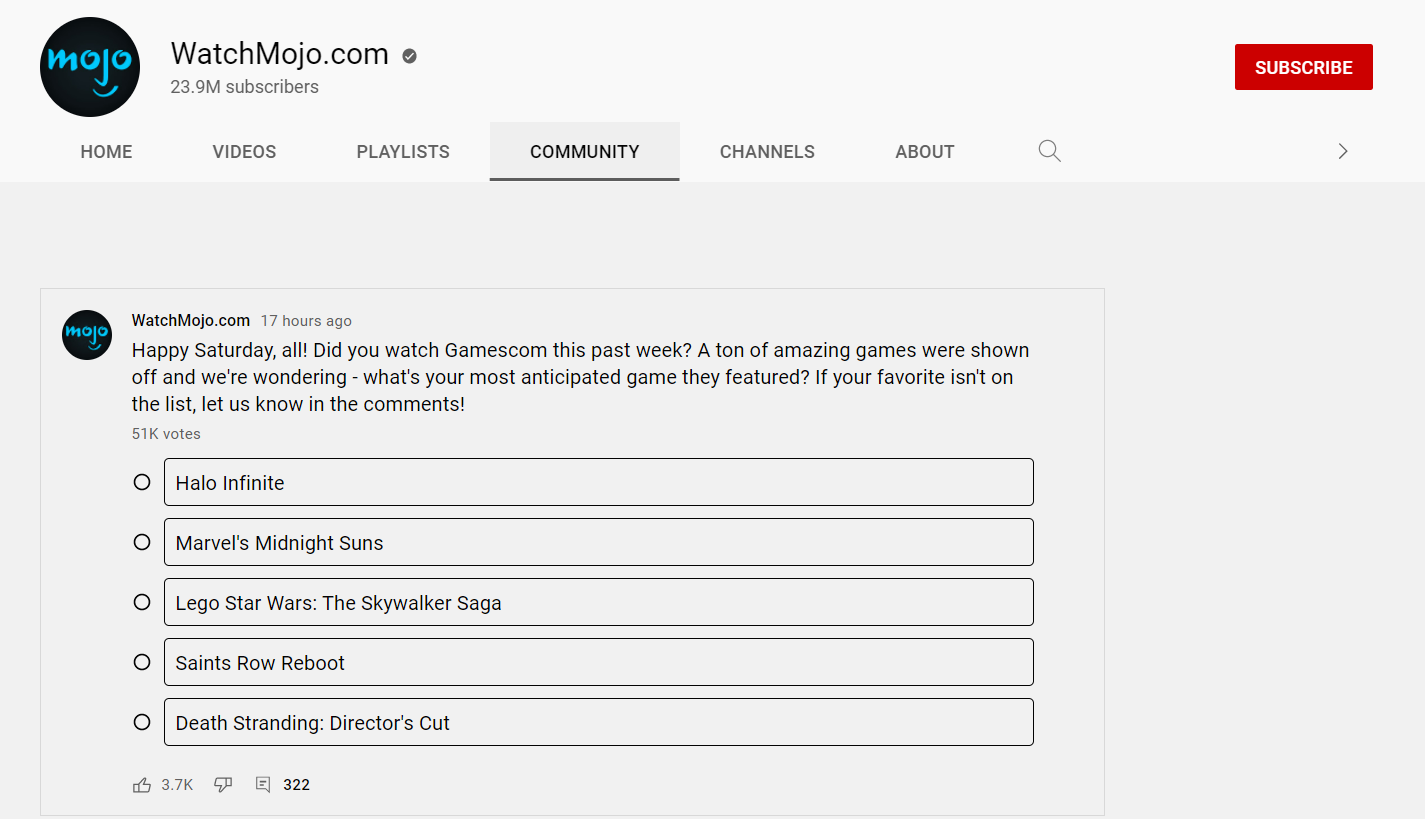Select the Marvel's Midnight Suns radio button

click(142, 542)
